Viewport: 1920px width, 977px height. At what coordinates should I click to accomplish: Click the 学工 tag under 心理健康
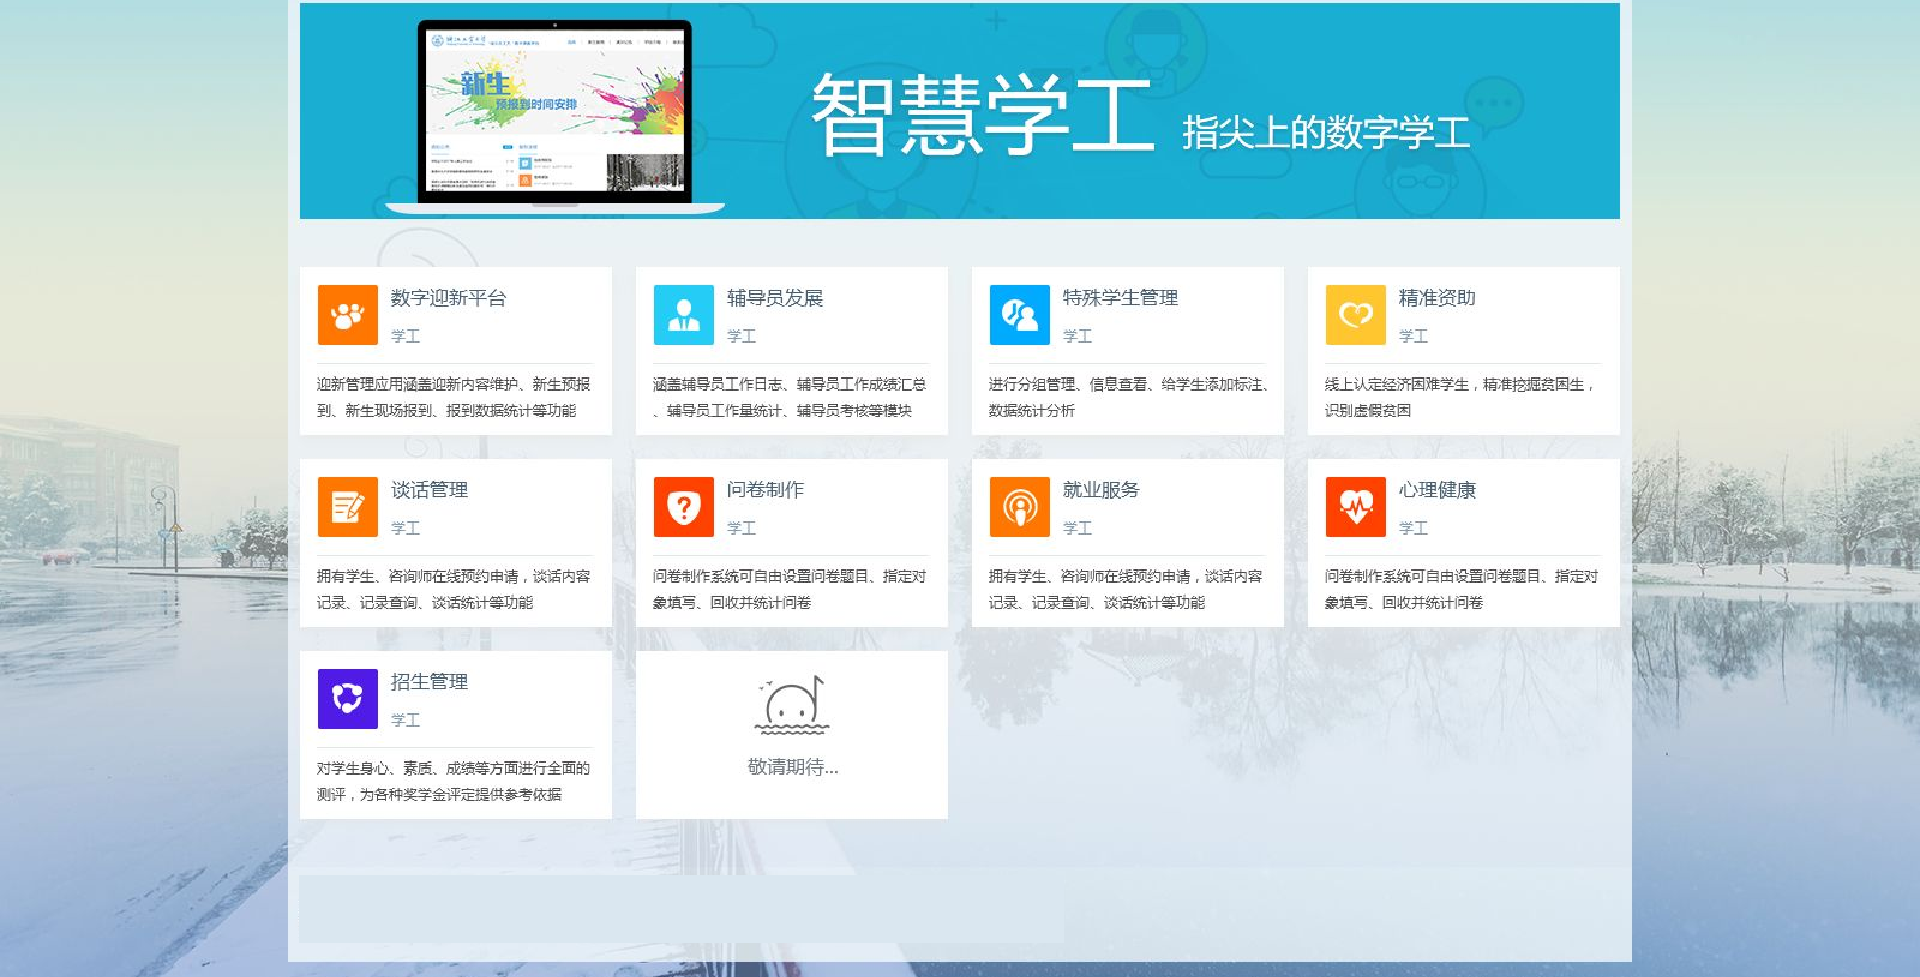pos(1413,528)
